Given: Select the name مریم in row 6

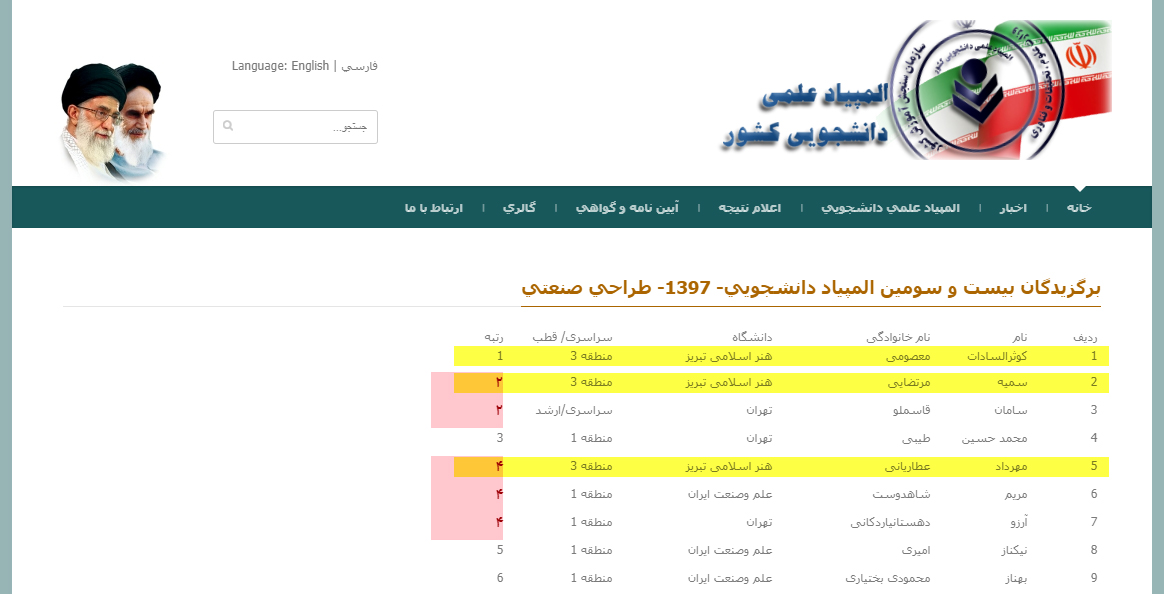Looking at the screenshot, I should 1017,495.
